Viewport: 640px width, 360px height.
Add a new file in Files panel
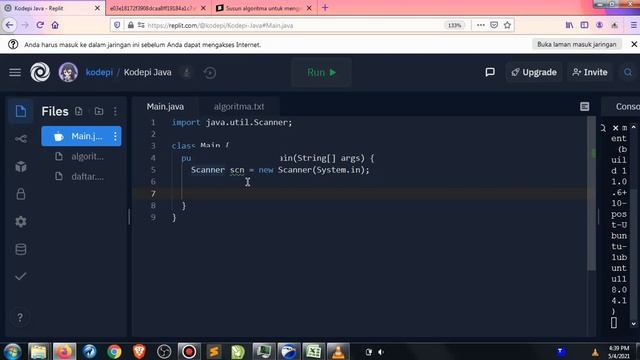click(79, 111)
